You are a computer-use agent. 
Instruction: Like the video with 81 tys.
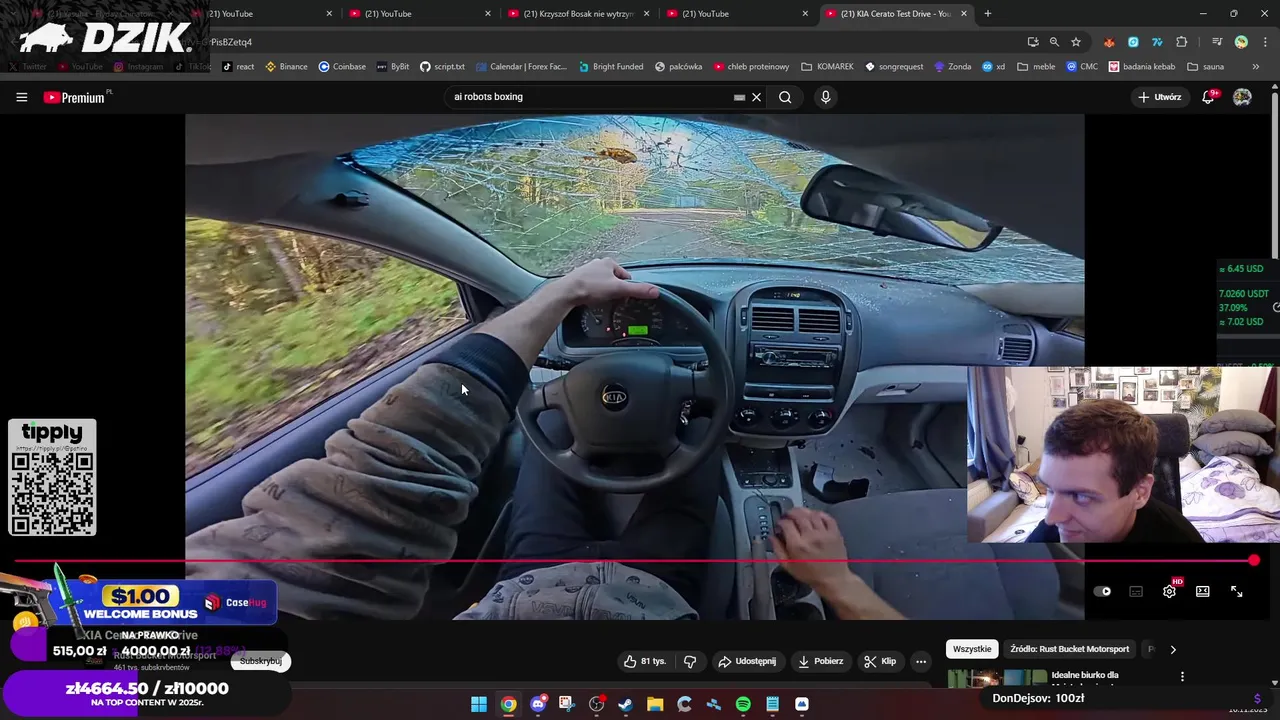point(645,661)
